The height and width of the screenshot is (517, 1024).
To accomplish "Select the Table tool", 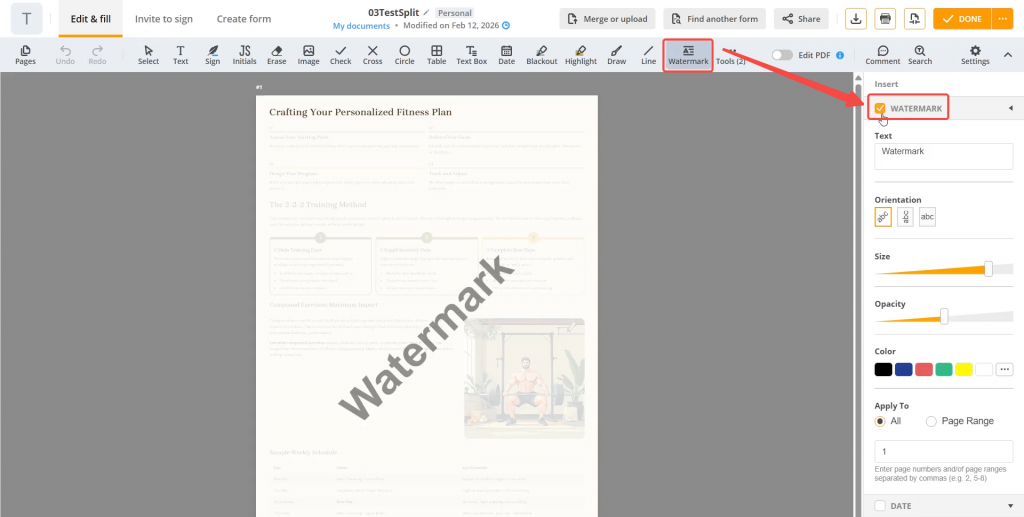I will pos(436,55).
